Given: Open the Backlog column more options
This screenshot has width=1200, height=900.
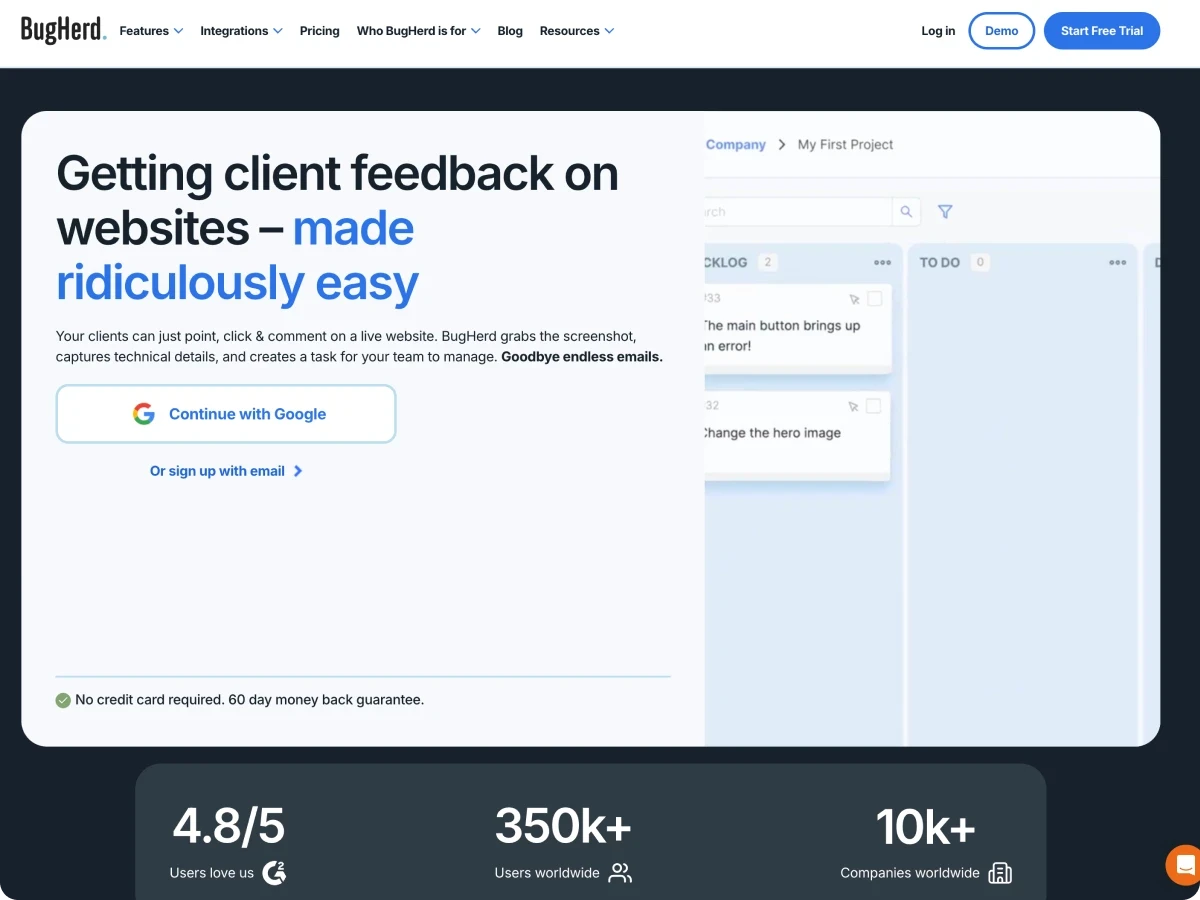Looking at the screenshot, I should pos(882,263).
